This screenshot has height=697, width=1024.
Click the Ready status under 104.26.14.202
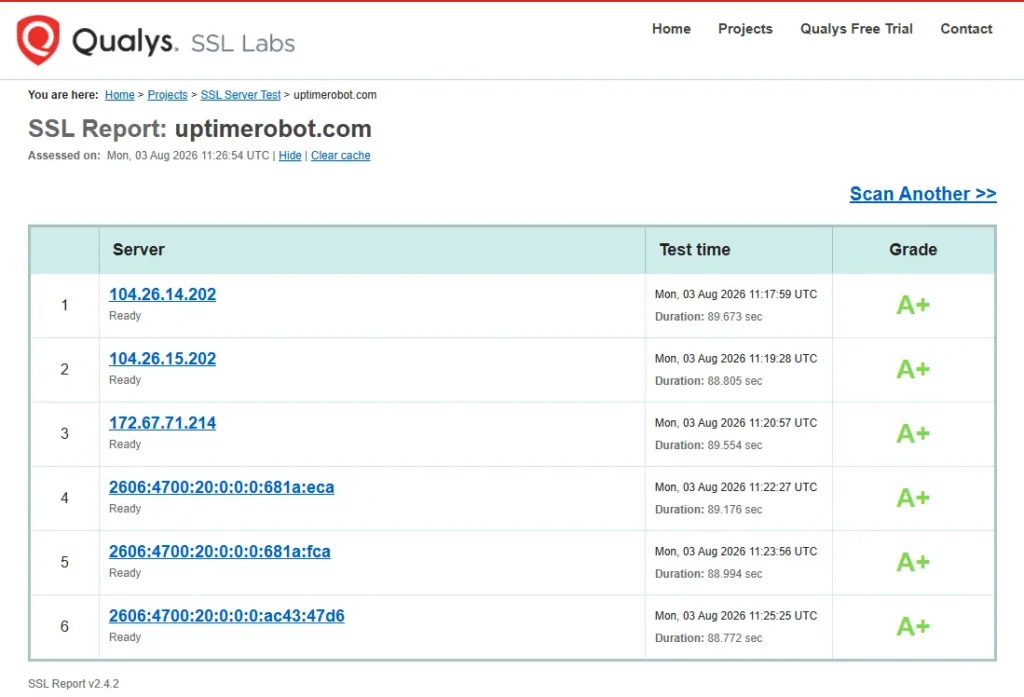click(125, 316)
